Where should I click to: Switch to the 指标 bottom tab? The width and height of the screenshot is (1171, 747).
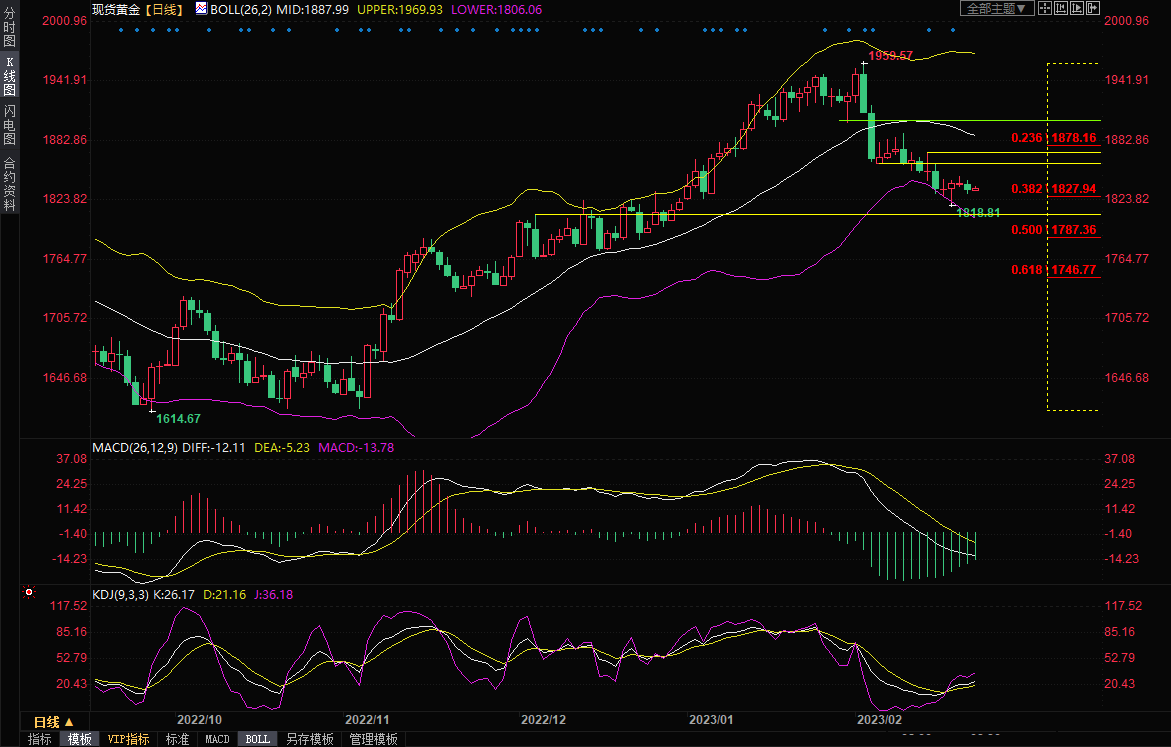(x=40, y=739)
